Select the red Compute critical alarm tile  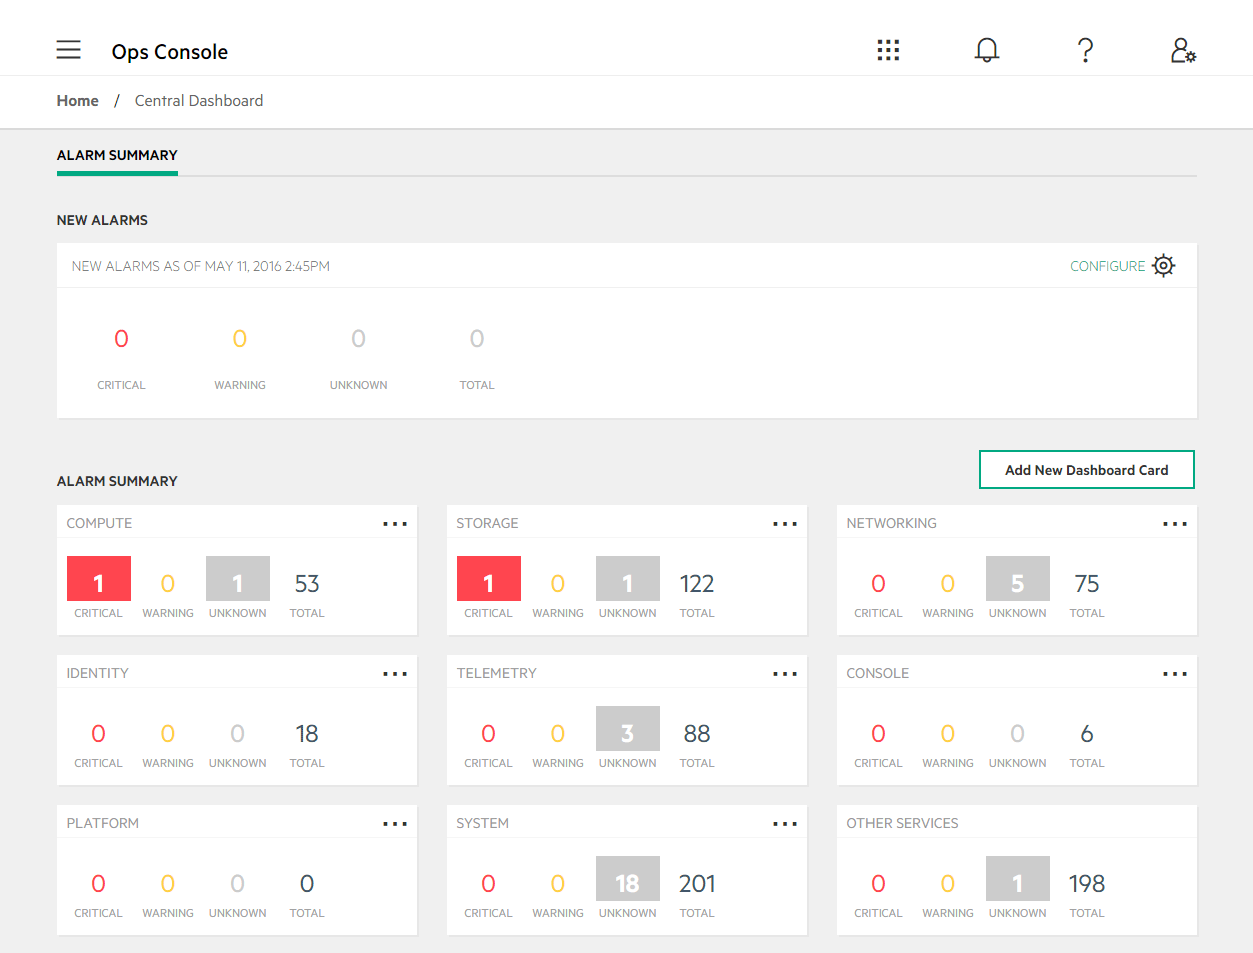[99, 579]
